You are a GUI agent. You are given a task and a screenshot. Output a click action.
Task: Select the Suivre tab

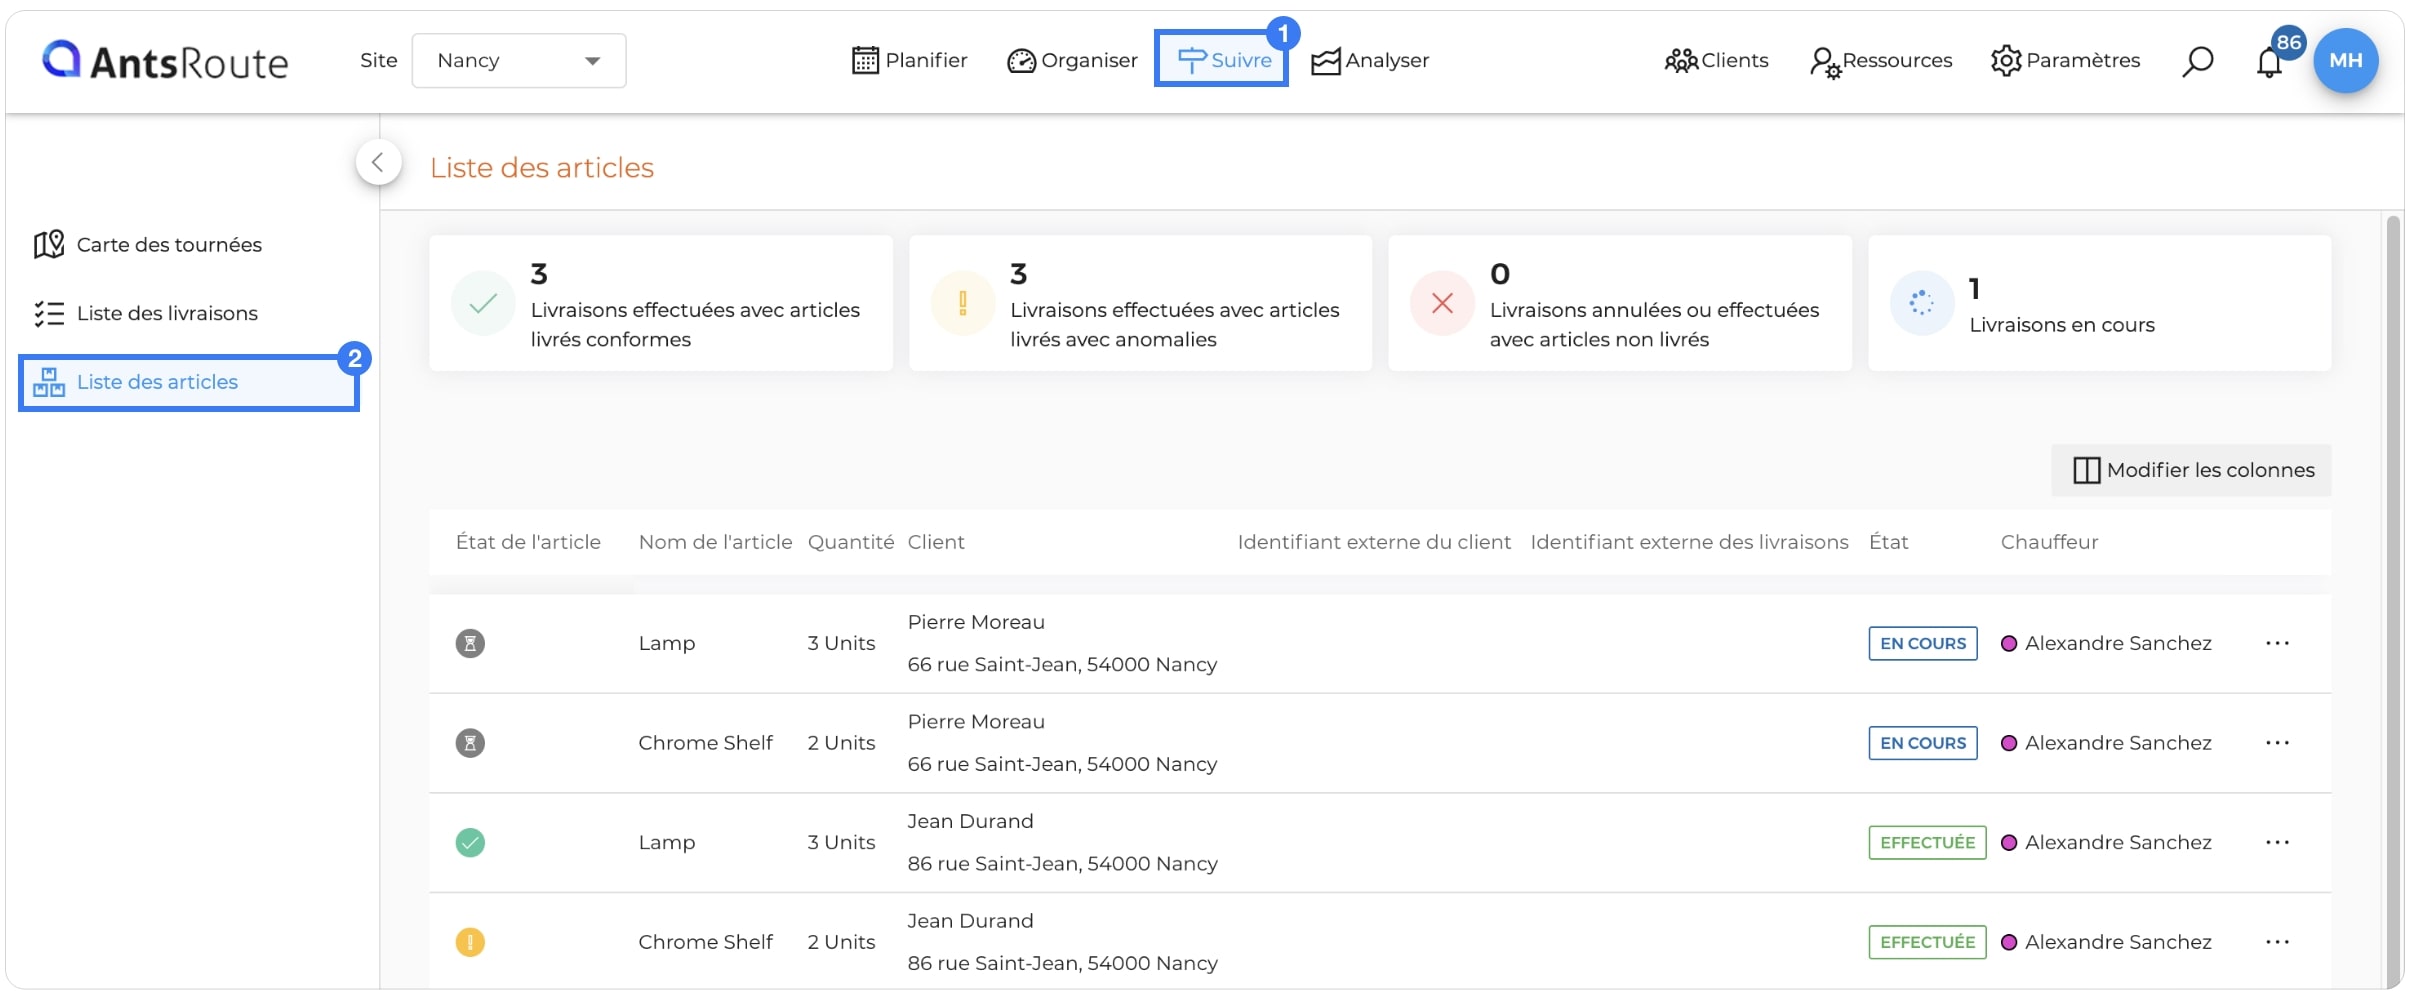(x=1222, y=60)
